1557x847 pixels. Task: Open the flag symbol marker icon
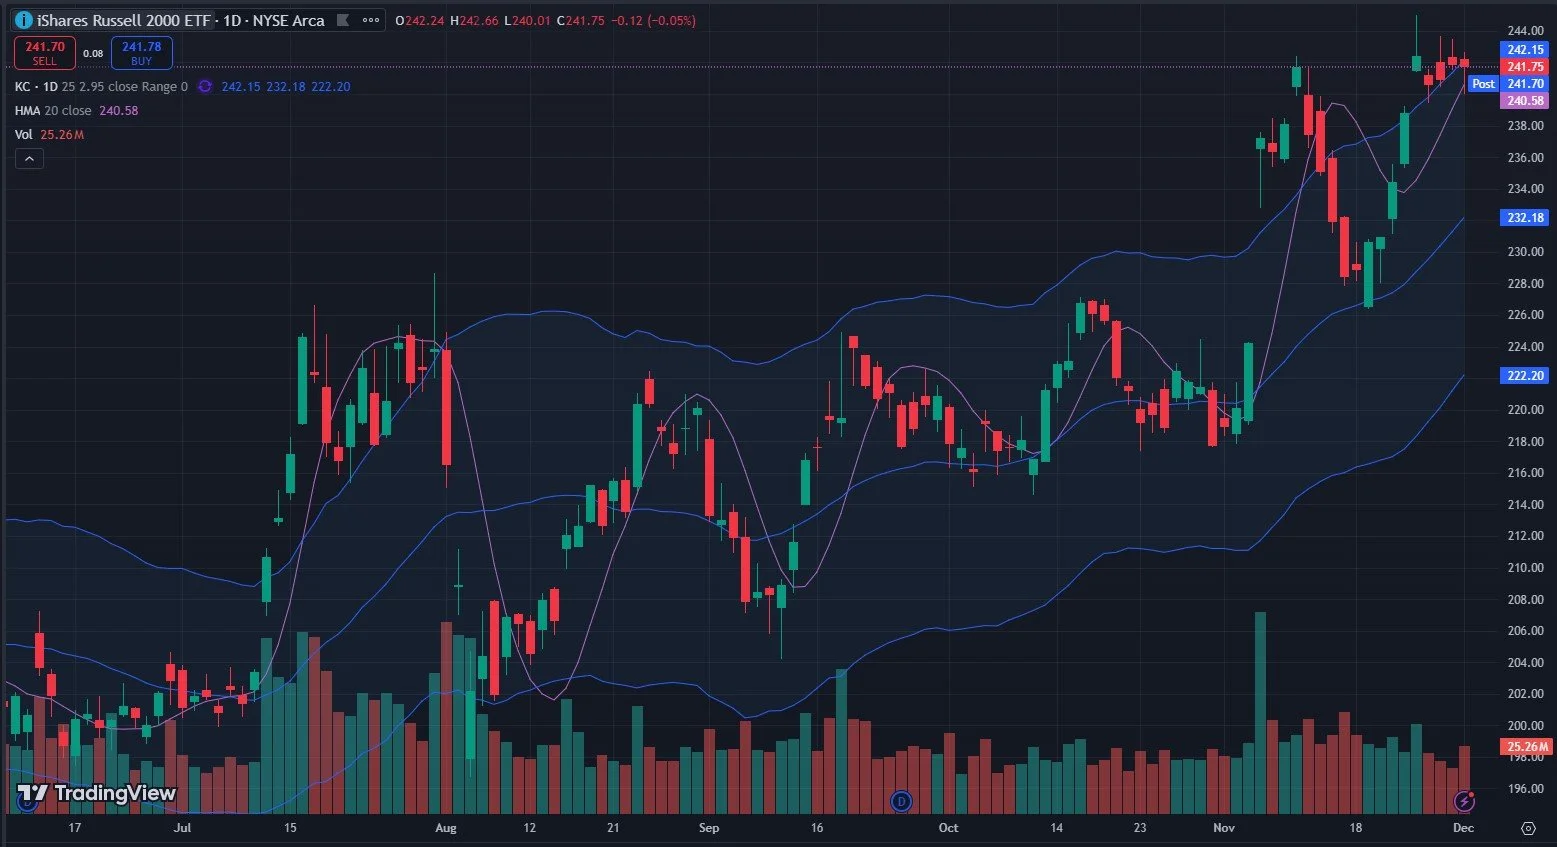pyautogui.click(x=343, y=20)
